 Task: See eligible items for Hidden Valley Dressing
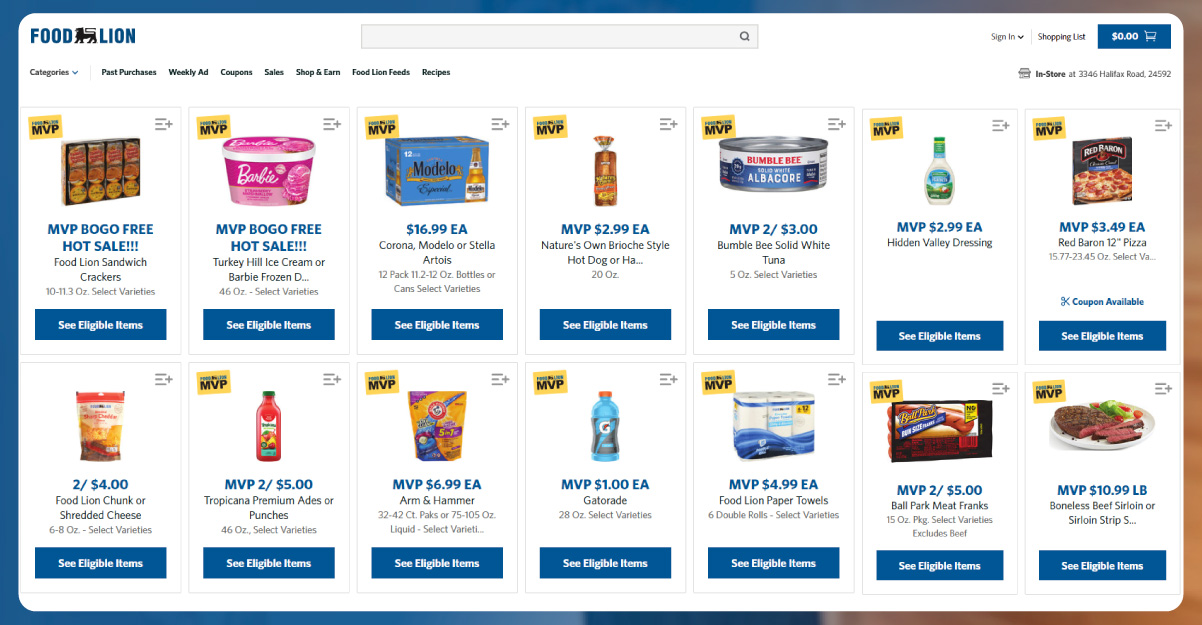tap(939, 336)
